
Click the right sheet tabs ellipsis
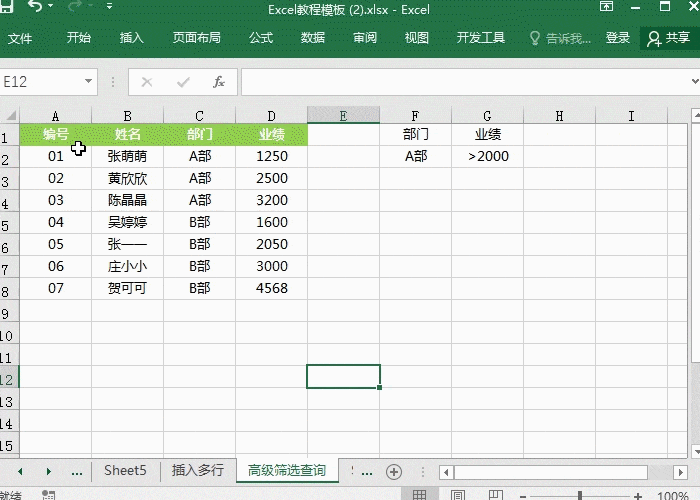pos(367,472)
